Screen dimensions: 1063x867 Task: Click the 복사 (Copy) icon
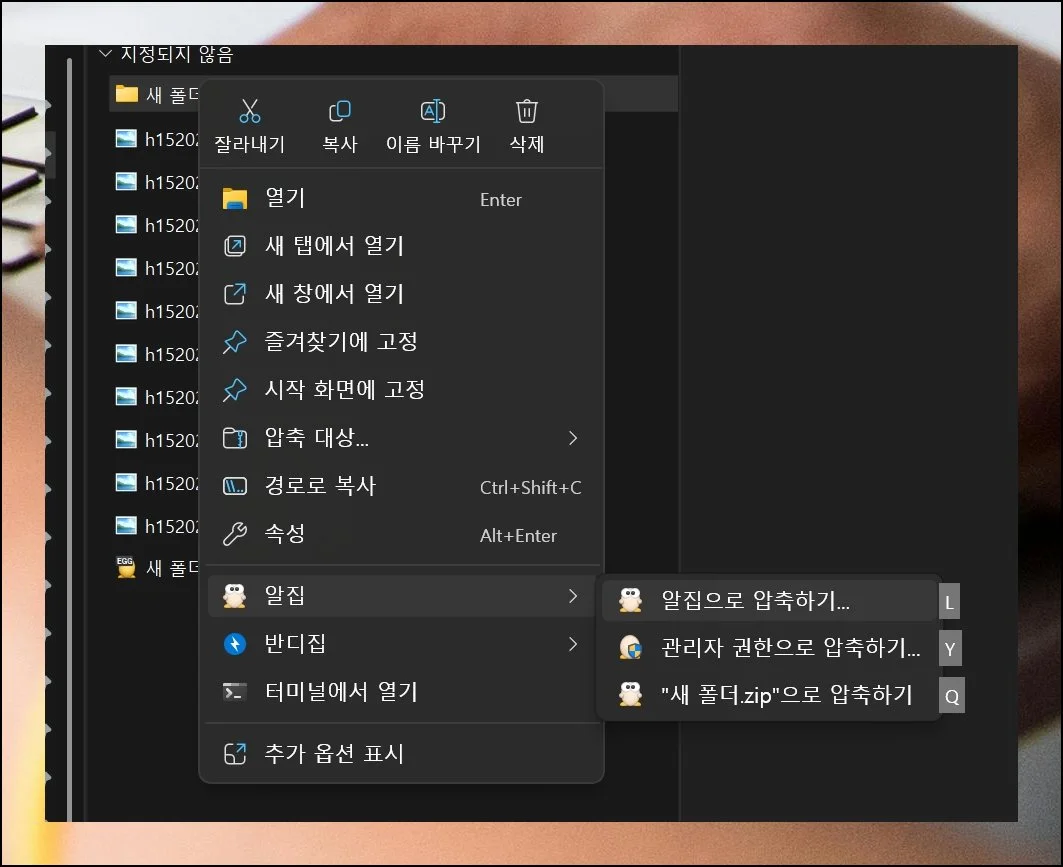click(x=339, y=110)
